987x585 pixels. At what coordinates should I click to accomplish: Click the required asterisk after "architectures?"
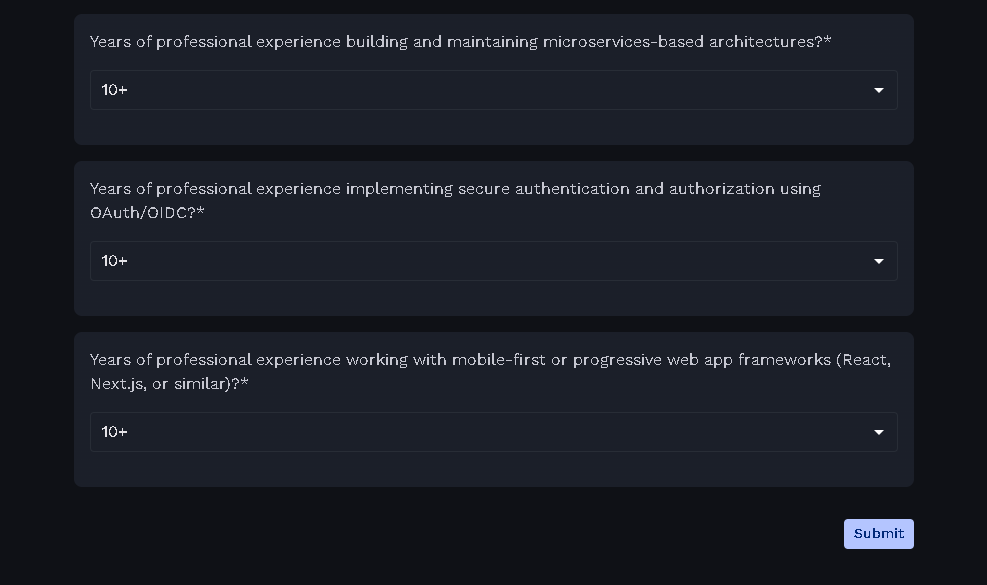pos(828,41)
